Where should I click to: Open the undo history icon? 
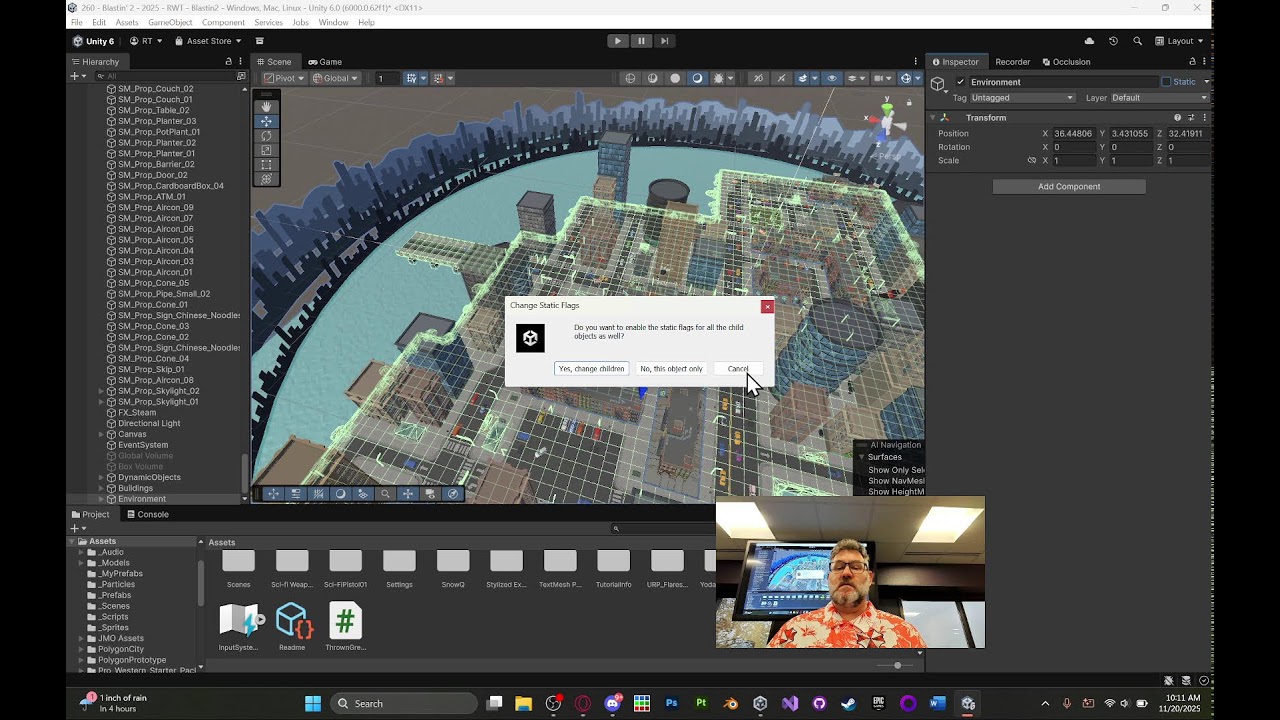[1113, 41]
